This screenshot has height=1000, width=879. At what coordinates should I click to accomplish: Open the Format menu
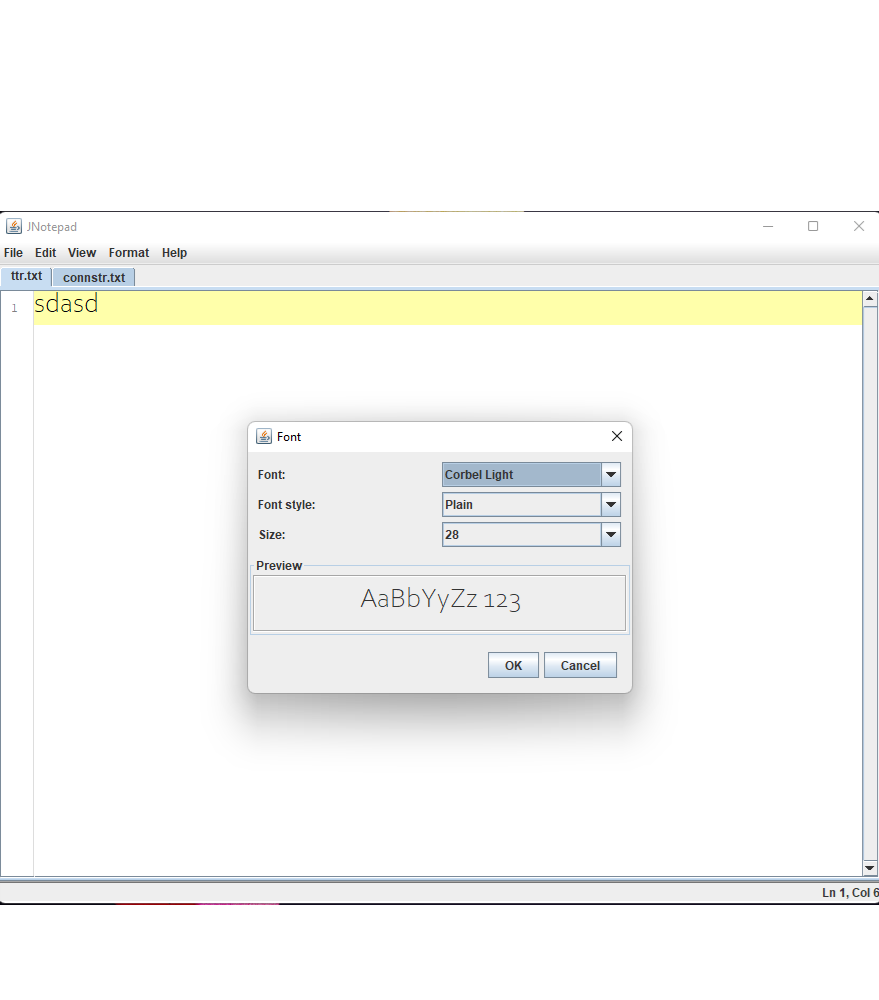(129, 253)
